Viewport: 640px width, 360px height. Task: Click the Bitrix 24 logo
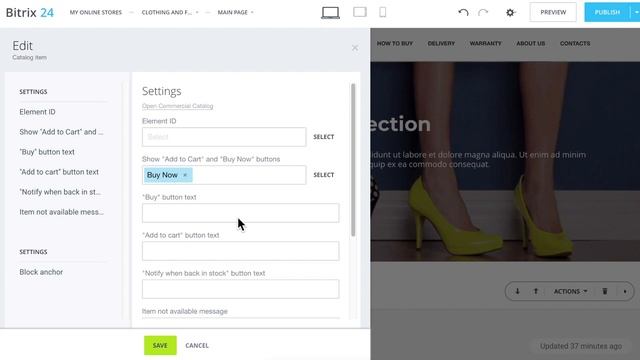click(30, 13)
